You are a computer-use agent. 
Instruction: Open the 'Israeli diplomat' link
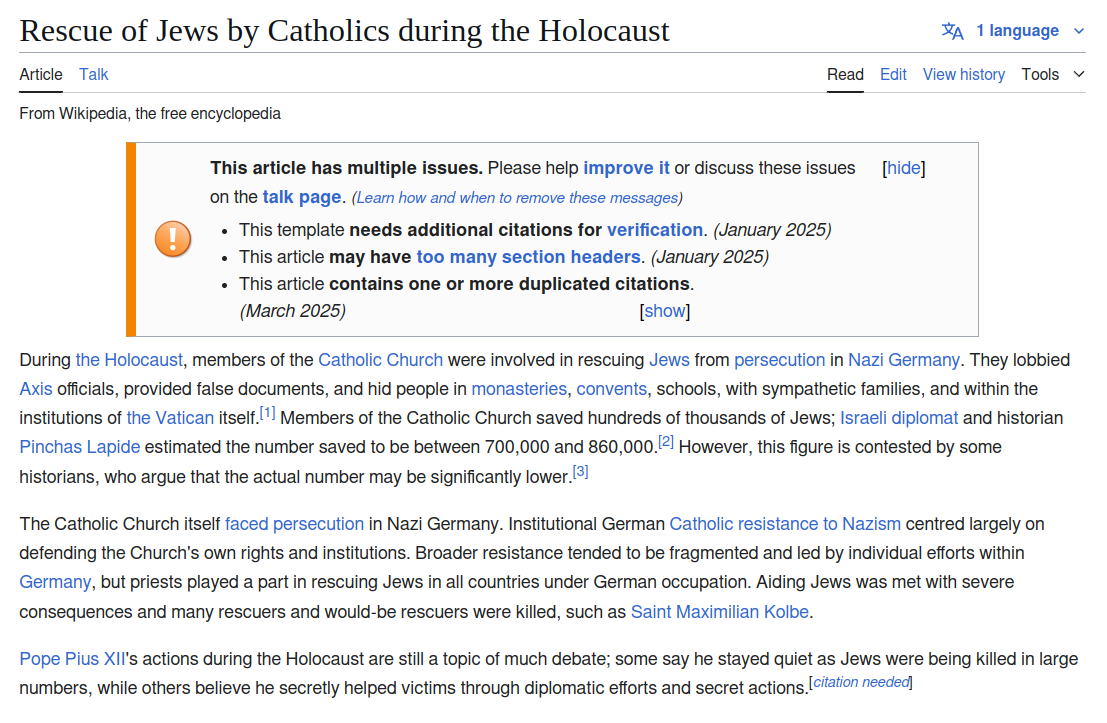(x=899, y=418)
